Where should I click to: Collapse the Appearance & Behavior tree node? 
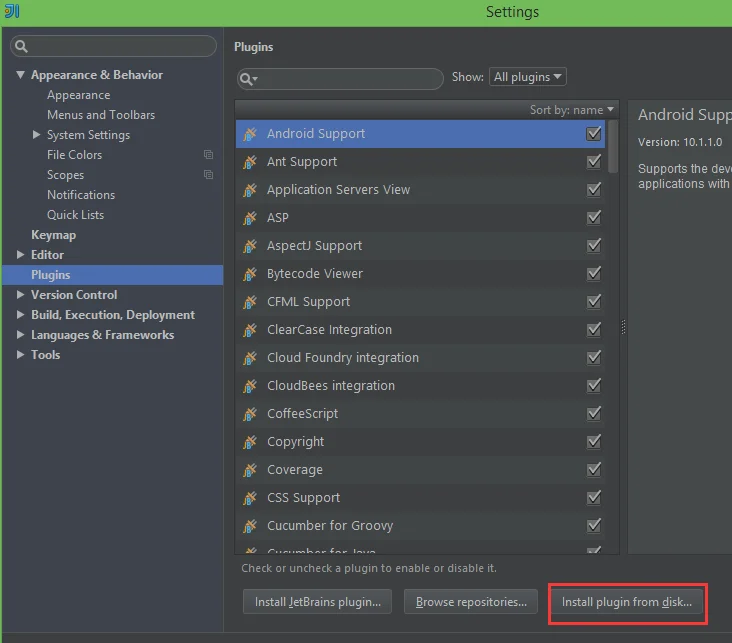[x=21, y=75]
